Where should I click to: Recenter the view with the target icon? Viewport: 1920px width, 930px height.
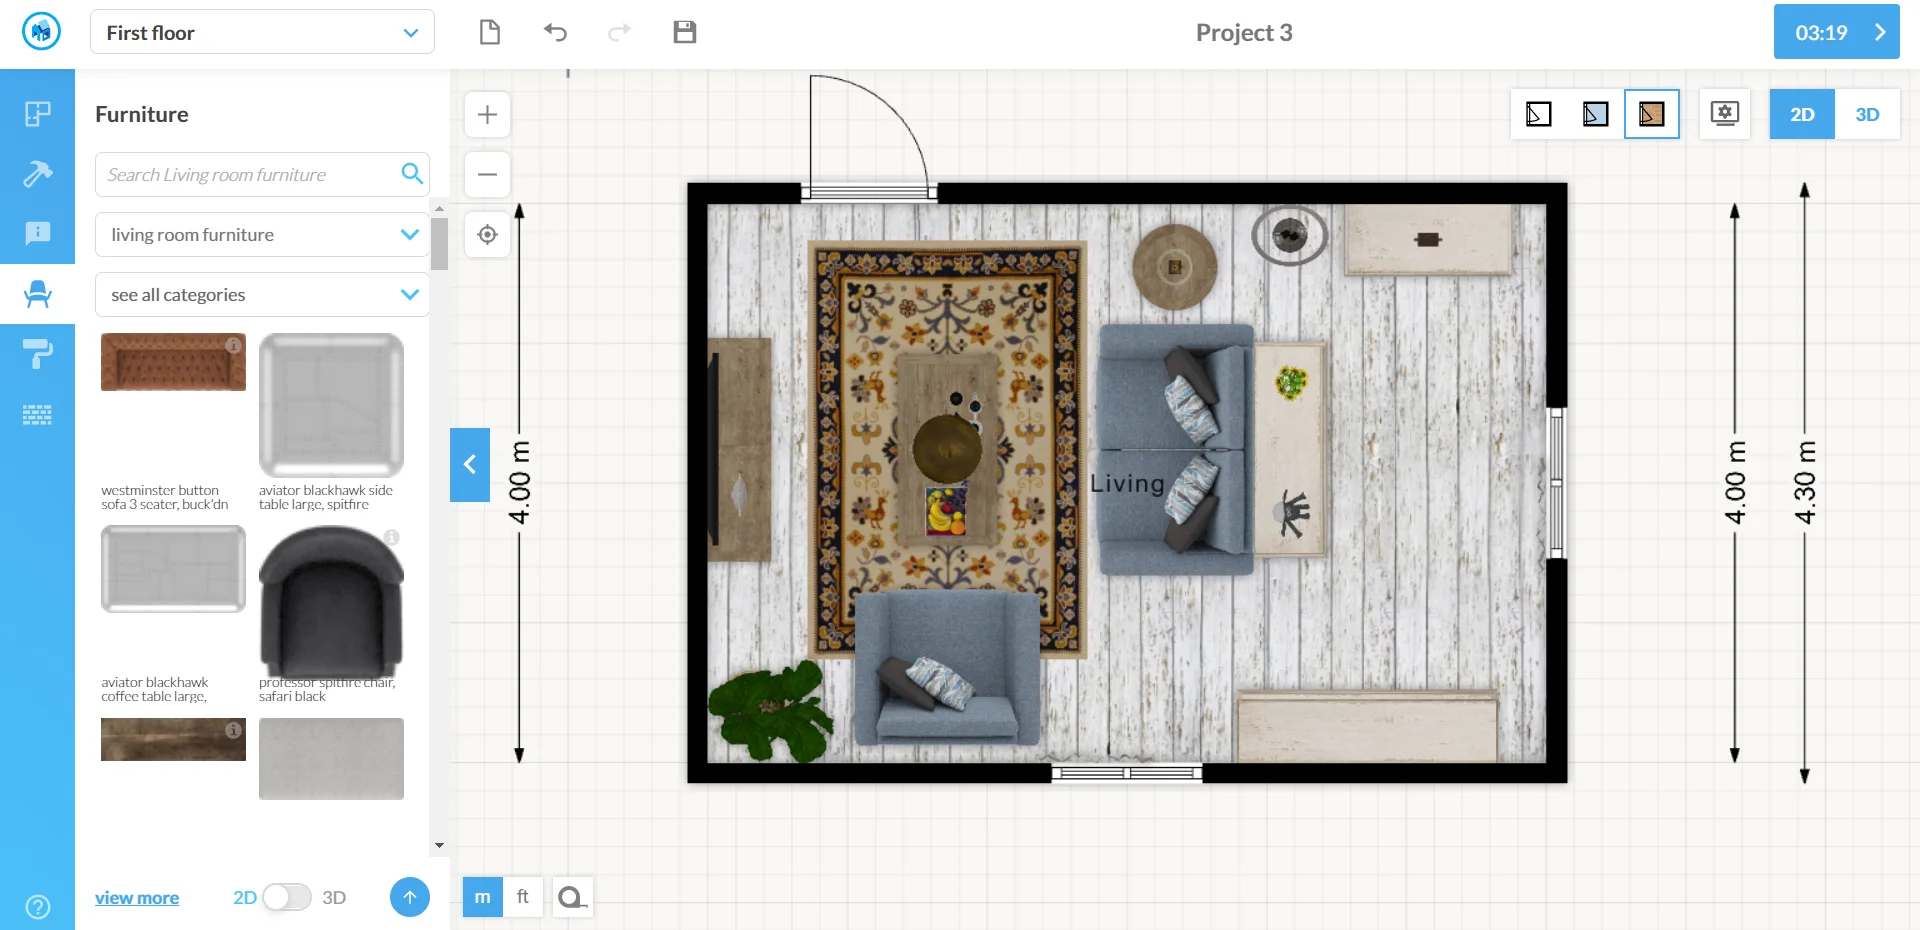(x=487, y=235)
